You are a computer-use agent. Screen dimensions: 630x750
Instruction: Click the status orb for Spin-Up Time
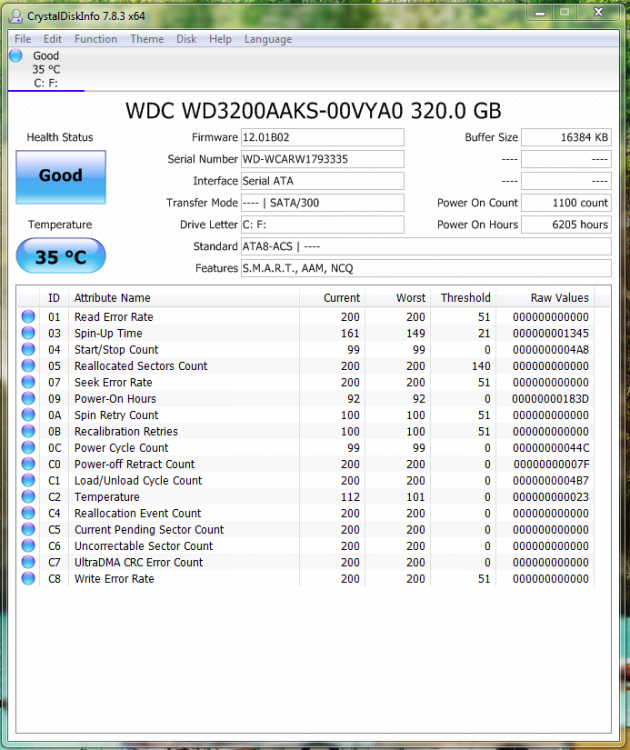[x=28, y=333]
